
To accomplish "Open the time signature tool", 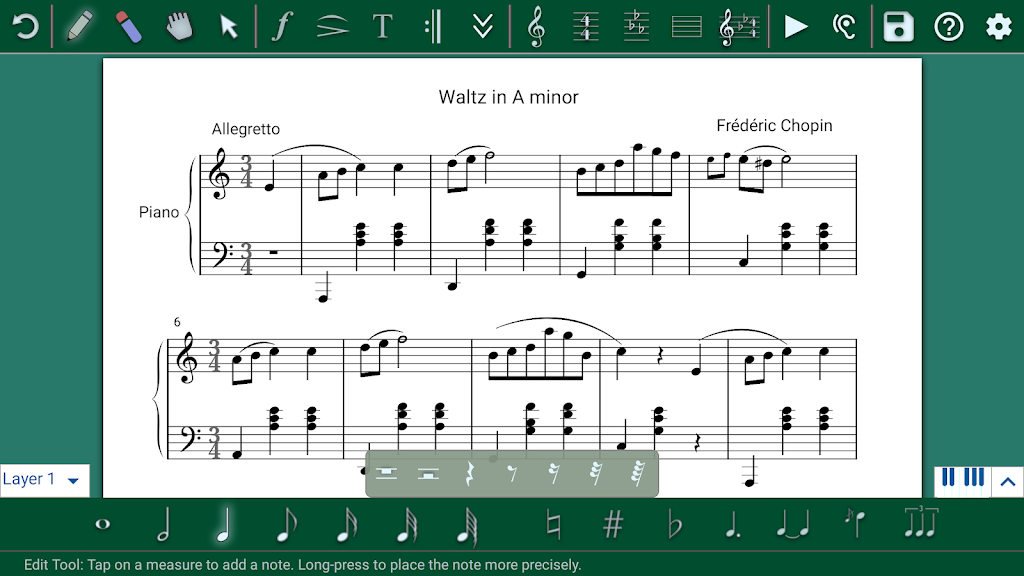I will (x=586, y=27).
